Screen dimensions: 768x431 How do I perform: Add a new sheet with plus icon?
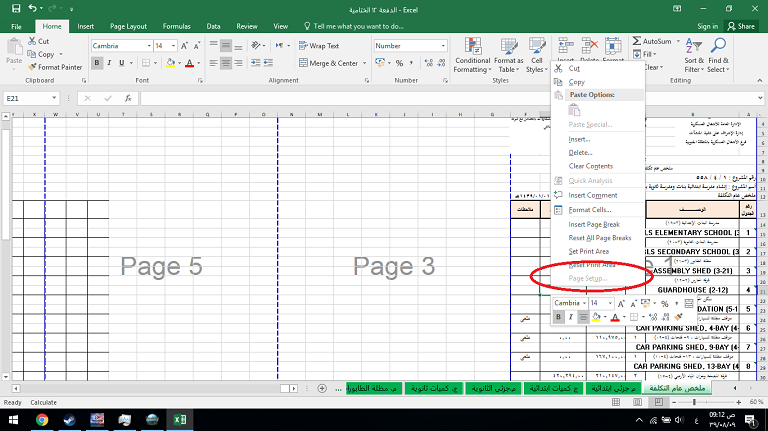point(322,388)
